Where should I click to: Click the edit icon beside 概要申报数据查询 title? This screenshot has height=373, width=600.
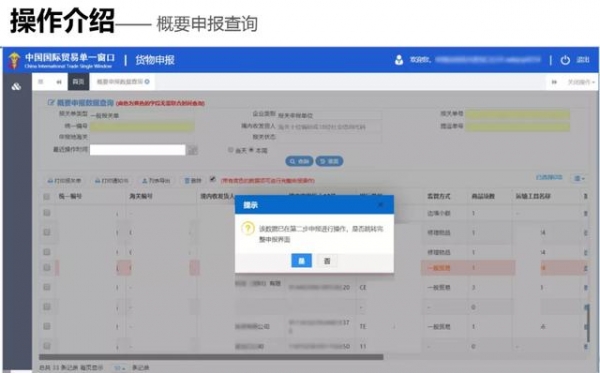pyautogui.click(x=51, y=103)
